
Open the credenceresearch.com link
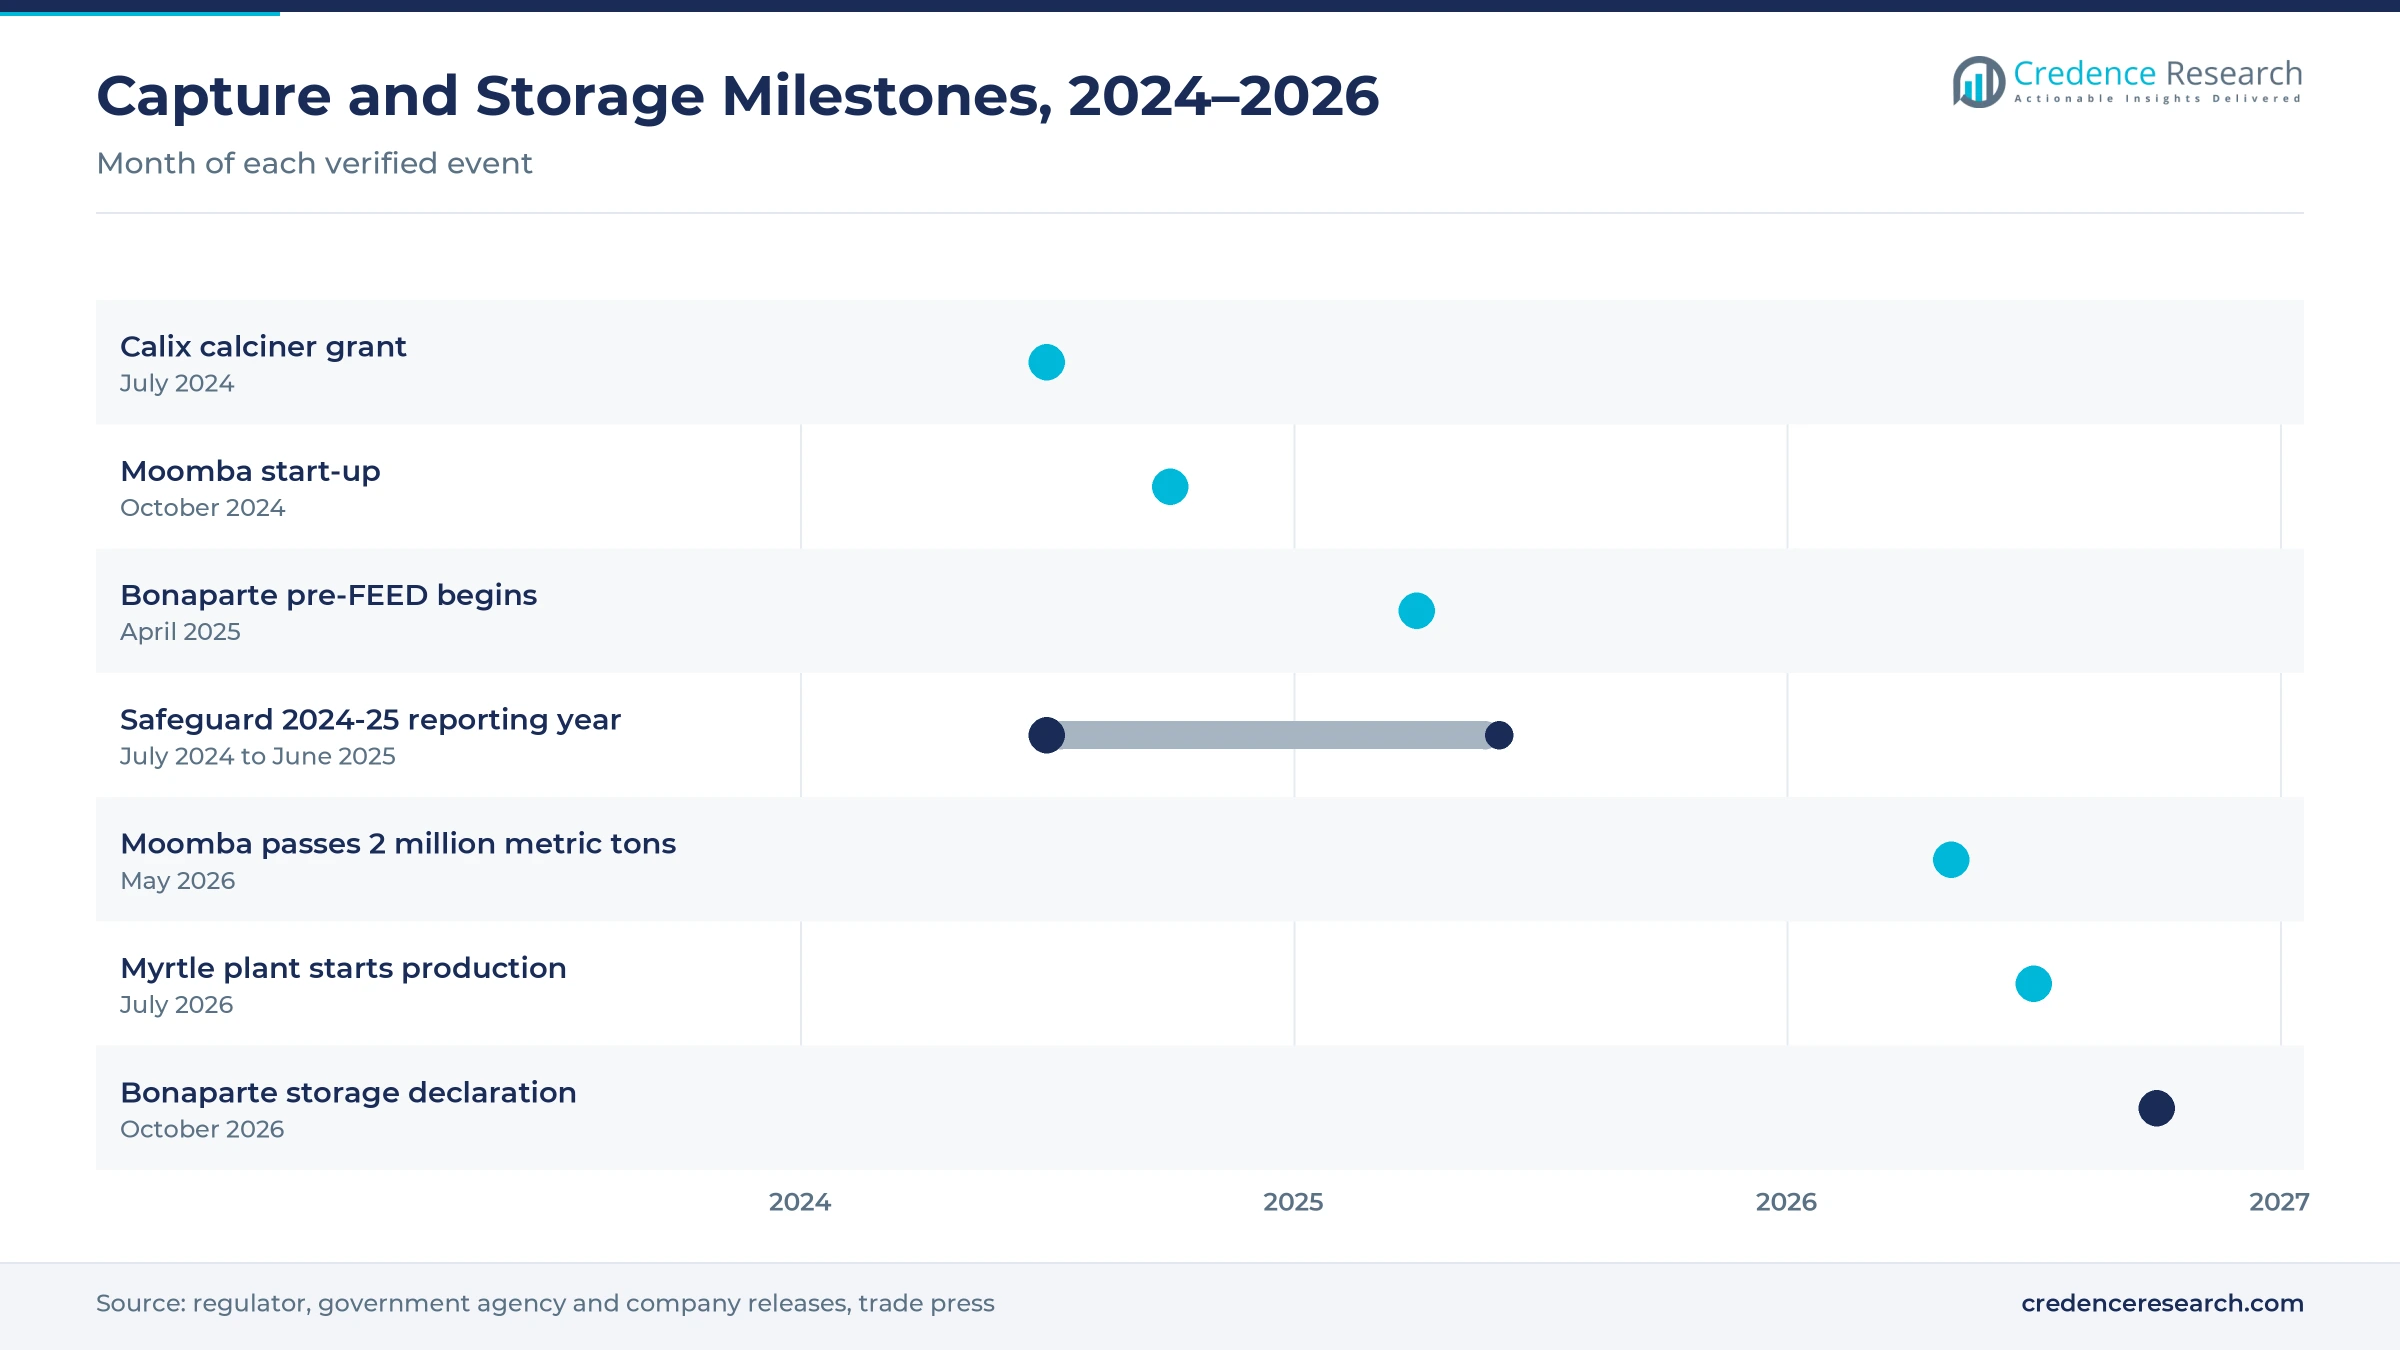(x=2162, y=1303)
